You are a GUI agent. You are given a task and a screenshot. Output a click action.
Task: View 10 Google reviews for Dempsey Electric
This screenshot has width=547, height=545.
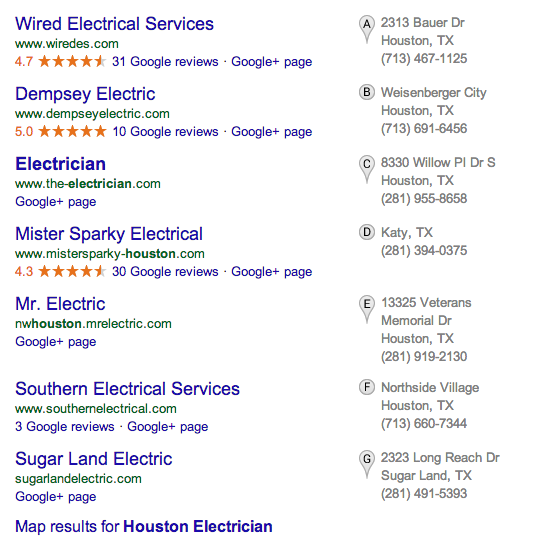[x=165, y=132]
